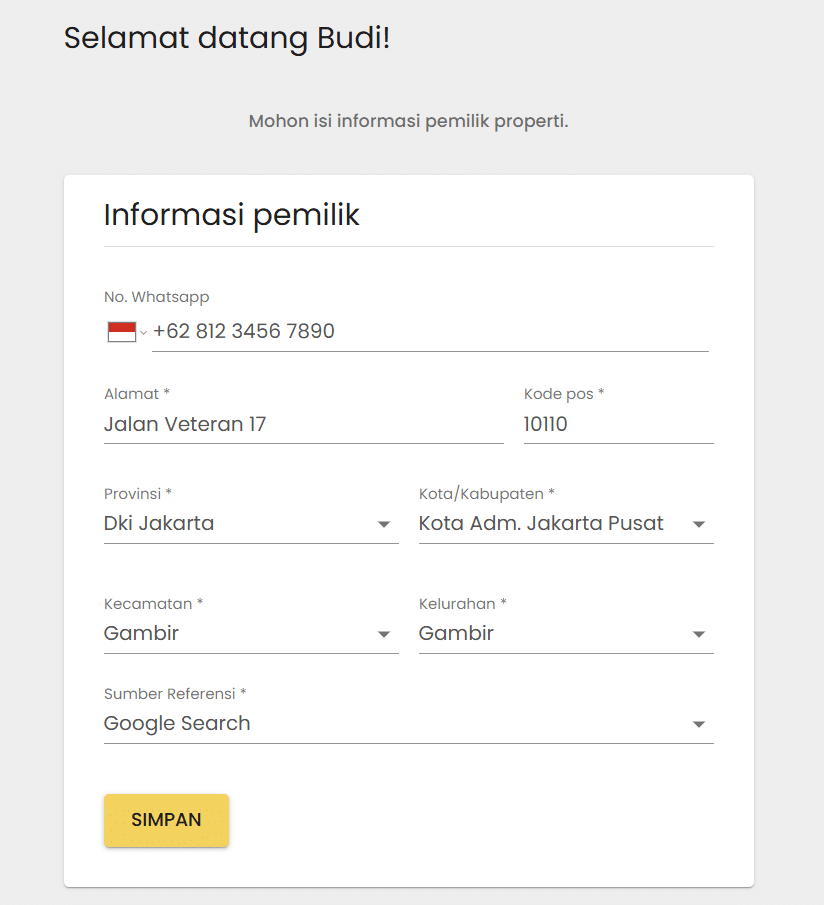Click the Gambir kelurahan value

[456, 633]
